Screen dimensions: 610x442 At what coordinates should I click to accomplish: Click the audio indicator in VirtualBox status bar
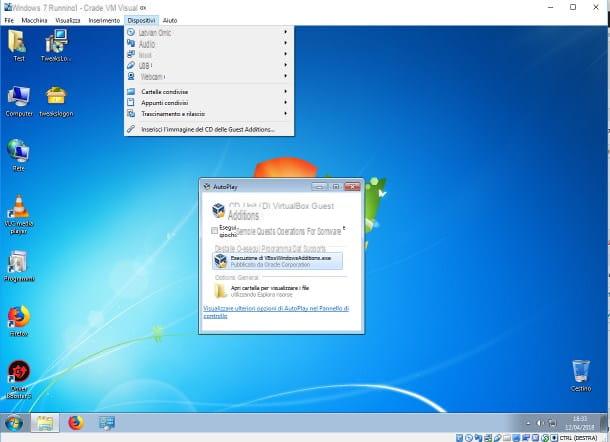tap(478, 438)
